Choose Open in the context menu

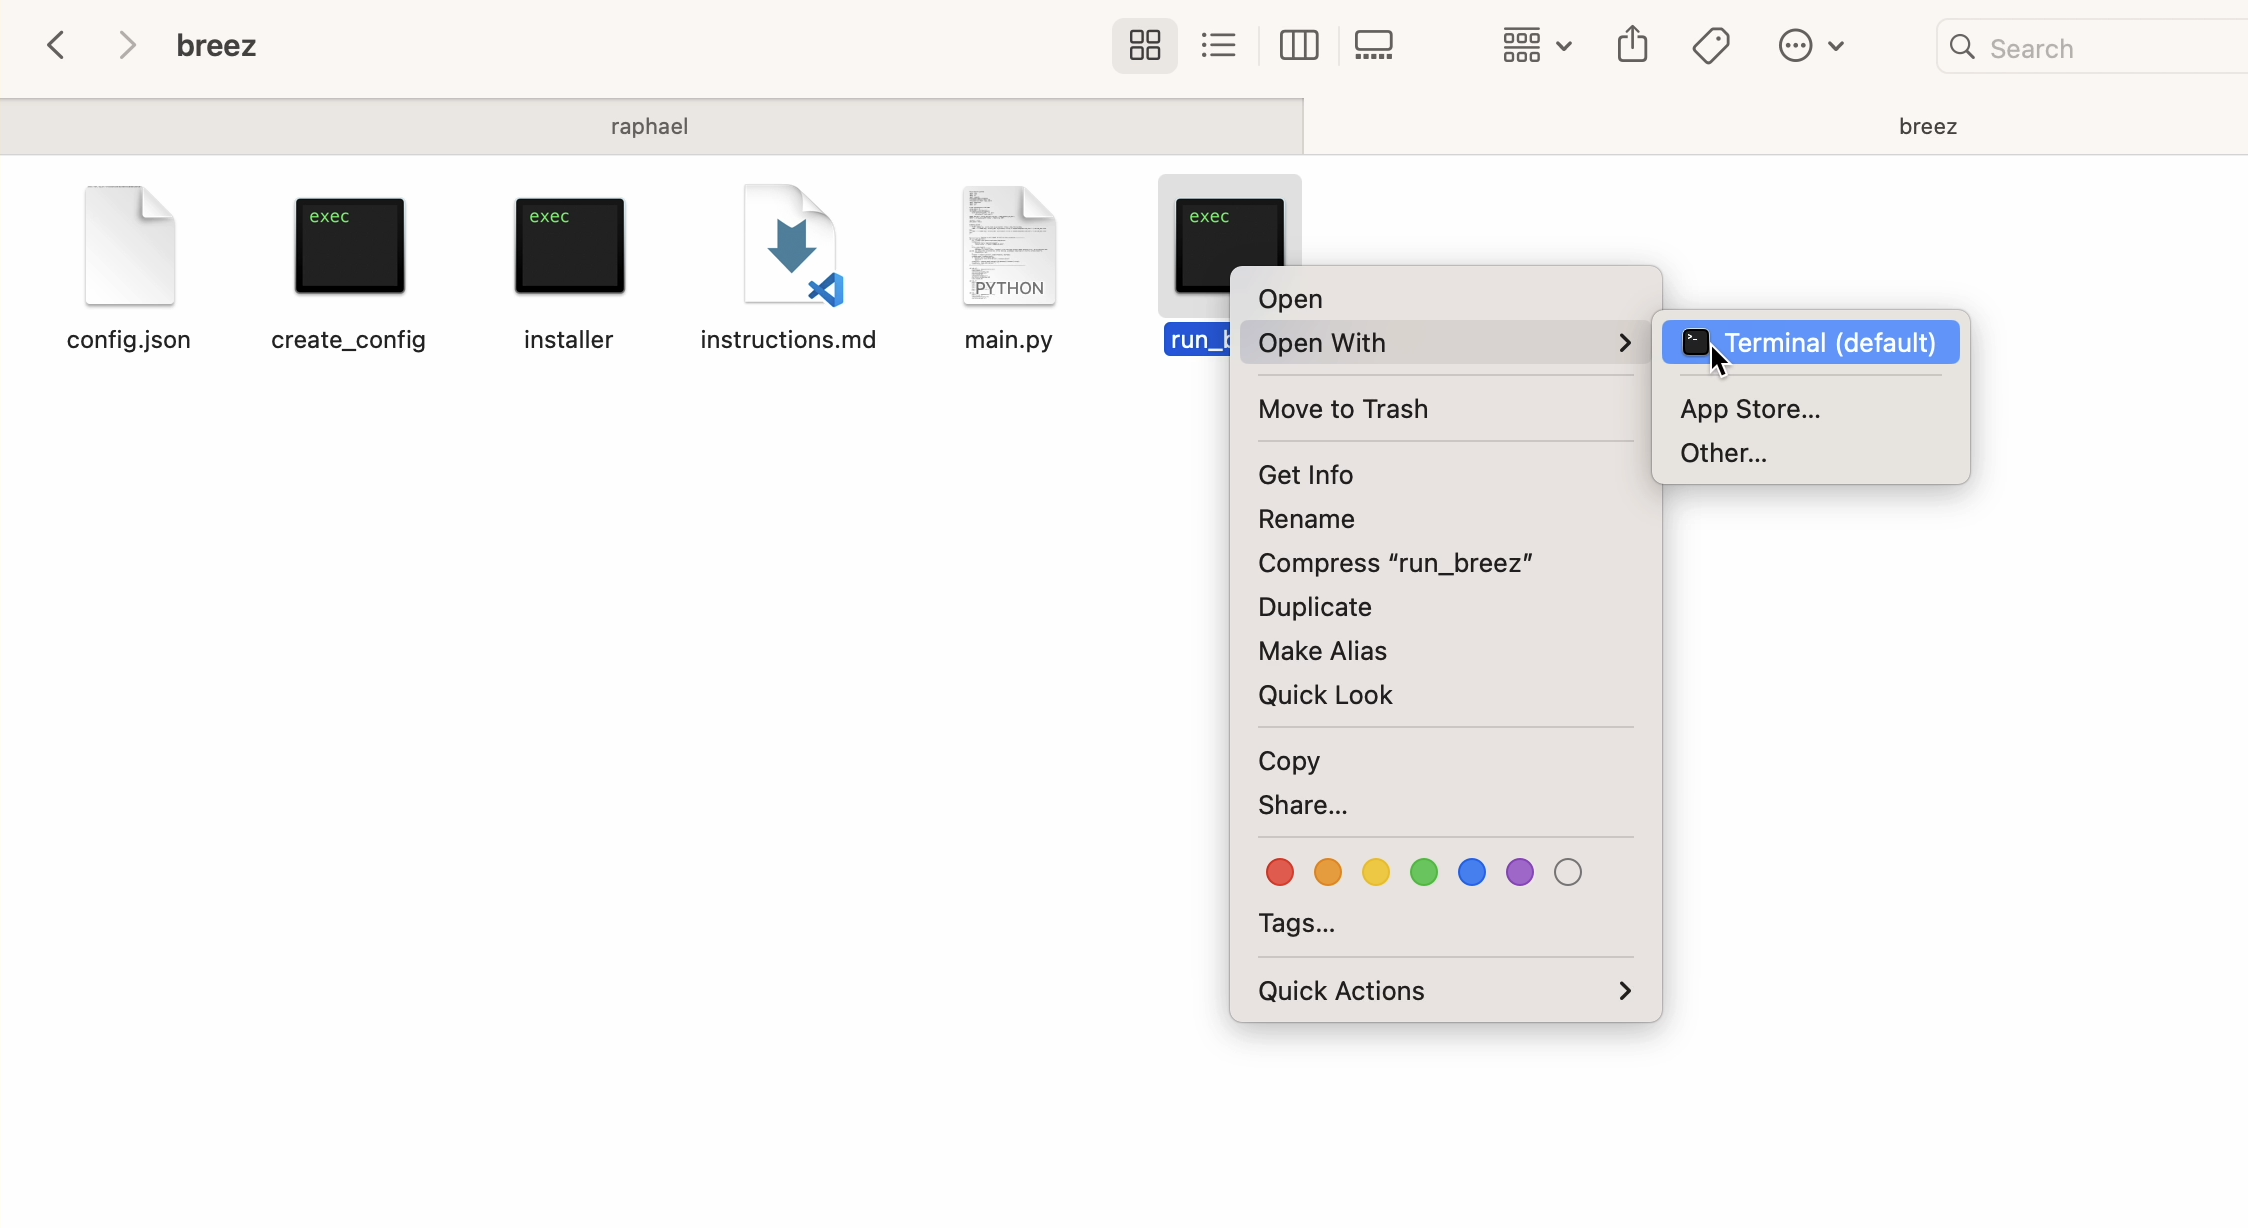click(x=1446, y=299)
